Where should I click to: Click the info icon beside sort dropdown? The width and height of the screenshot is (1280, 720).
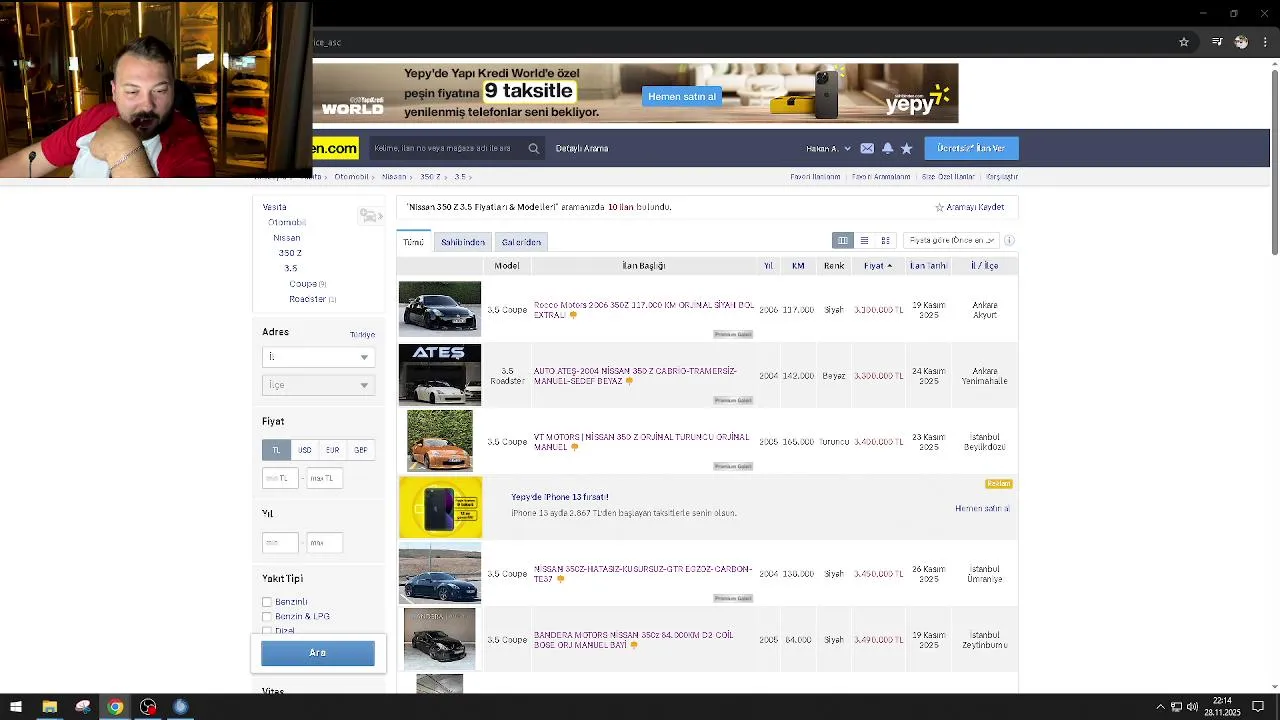1009,240
